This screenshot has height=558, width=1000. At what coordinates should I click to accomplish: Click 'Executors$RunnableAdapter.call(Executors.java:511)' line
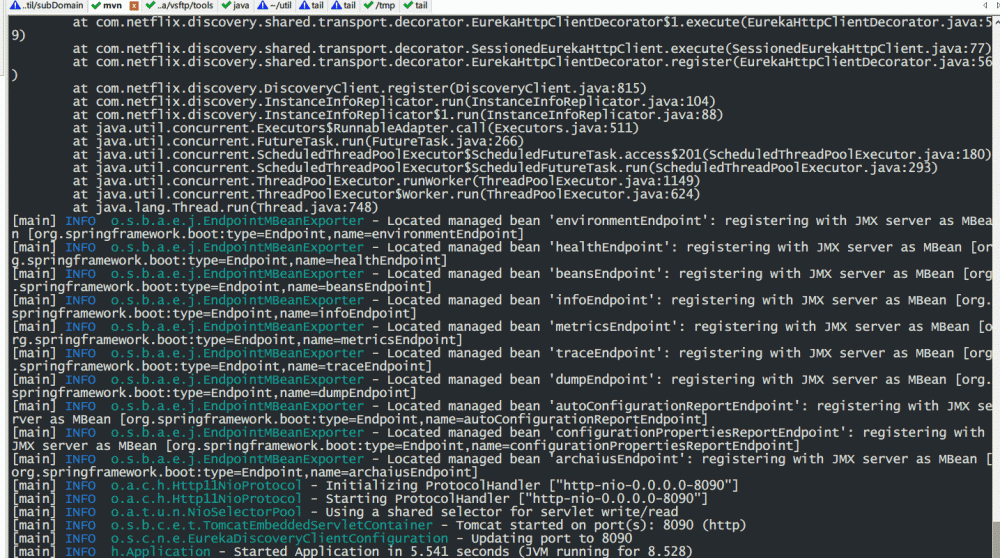tap(355, 128)
